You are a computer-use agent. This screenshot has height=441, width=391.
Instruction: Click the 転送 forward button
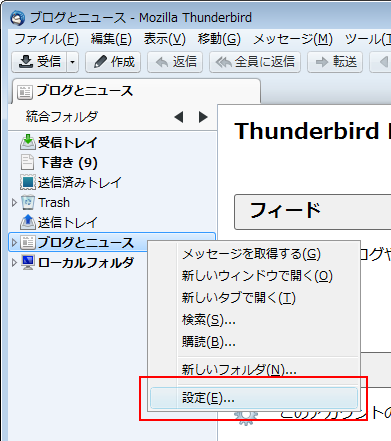(335, 62)
